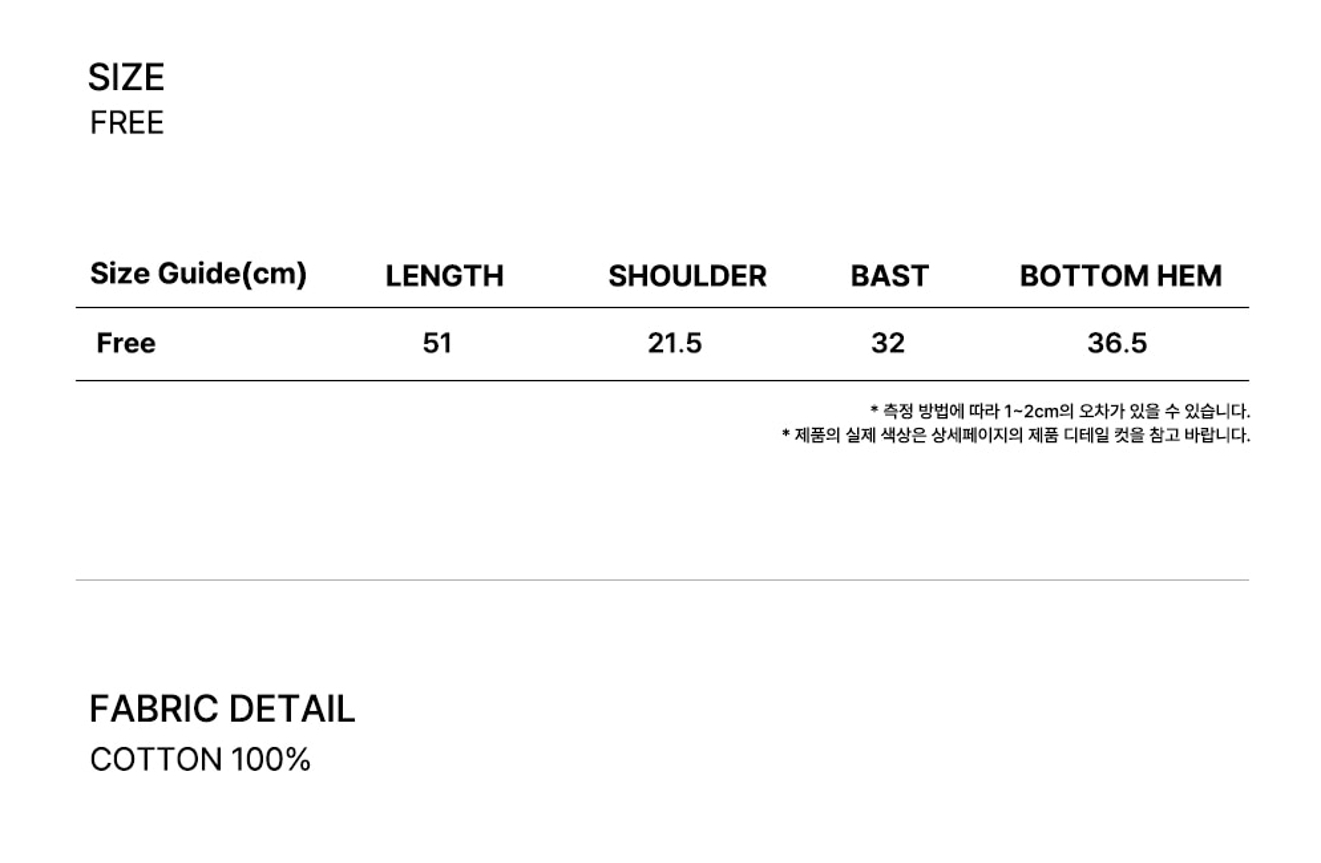Click the length value 51
The height and width of the screenshot is (863, 1321).
[x=437, y=343]
